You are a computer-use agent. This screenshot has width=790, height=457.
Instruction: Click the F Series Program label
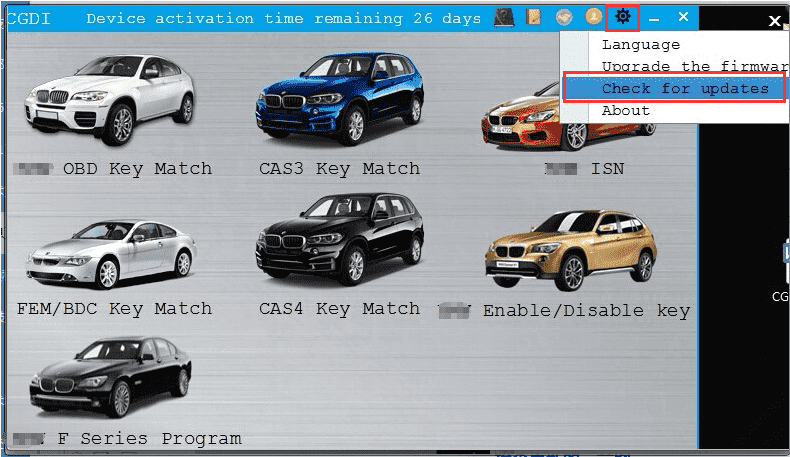coord(150,439)
